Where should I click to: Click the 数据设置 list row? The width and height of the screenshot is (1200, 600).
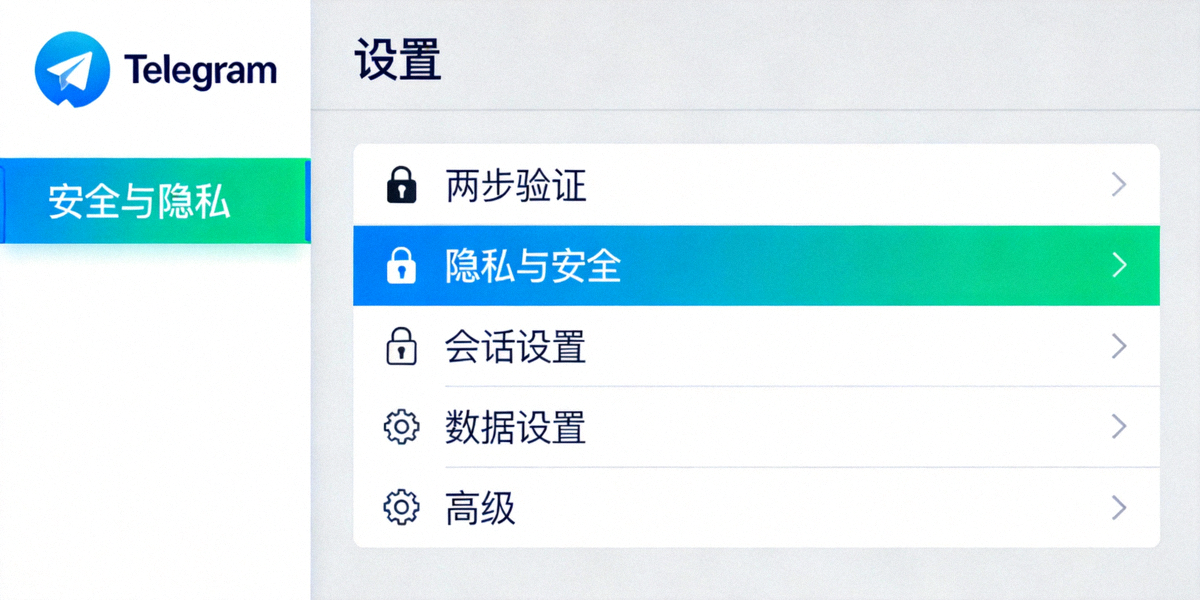(700, 427)
